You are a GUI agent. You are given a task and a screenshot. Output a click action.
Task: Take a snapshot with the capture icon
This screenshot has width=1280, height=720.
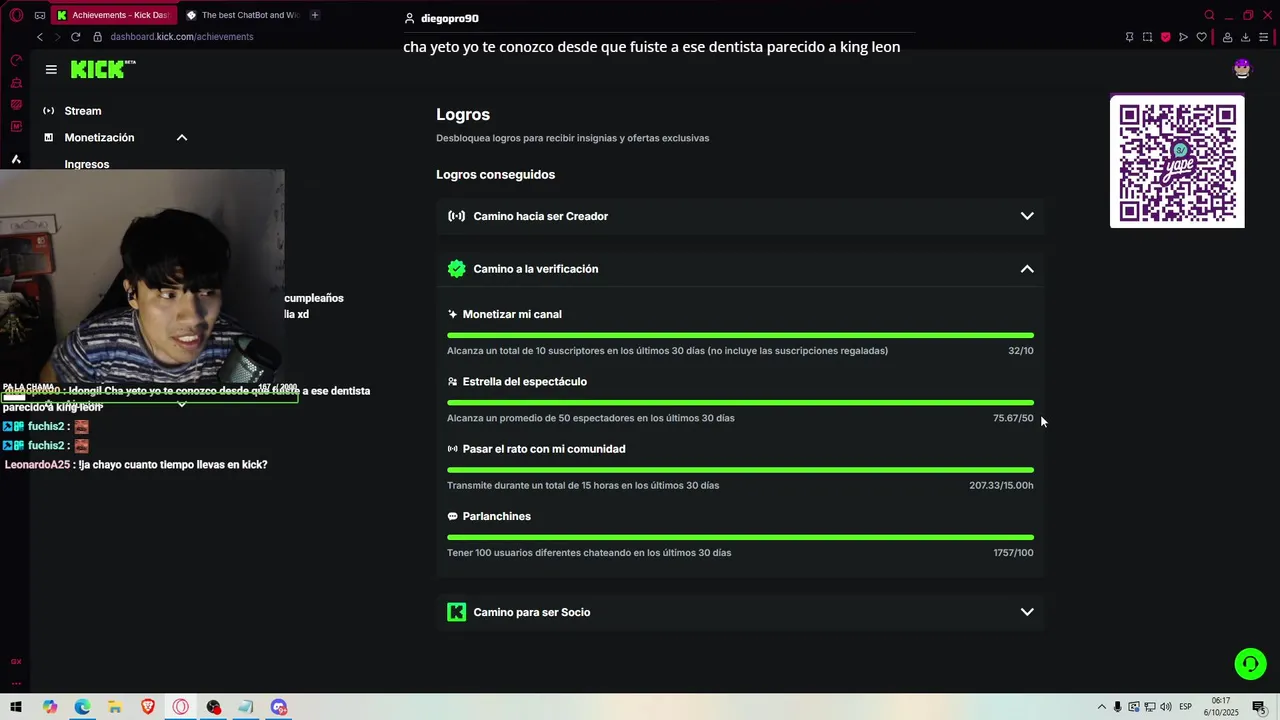click(x=1147, y=37)
